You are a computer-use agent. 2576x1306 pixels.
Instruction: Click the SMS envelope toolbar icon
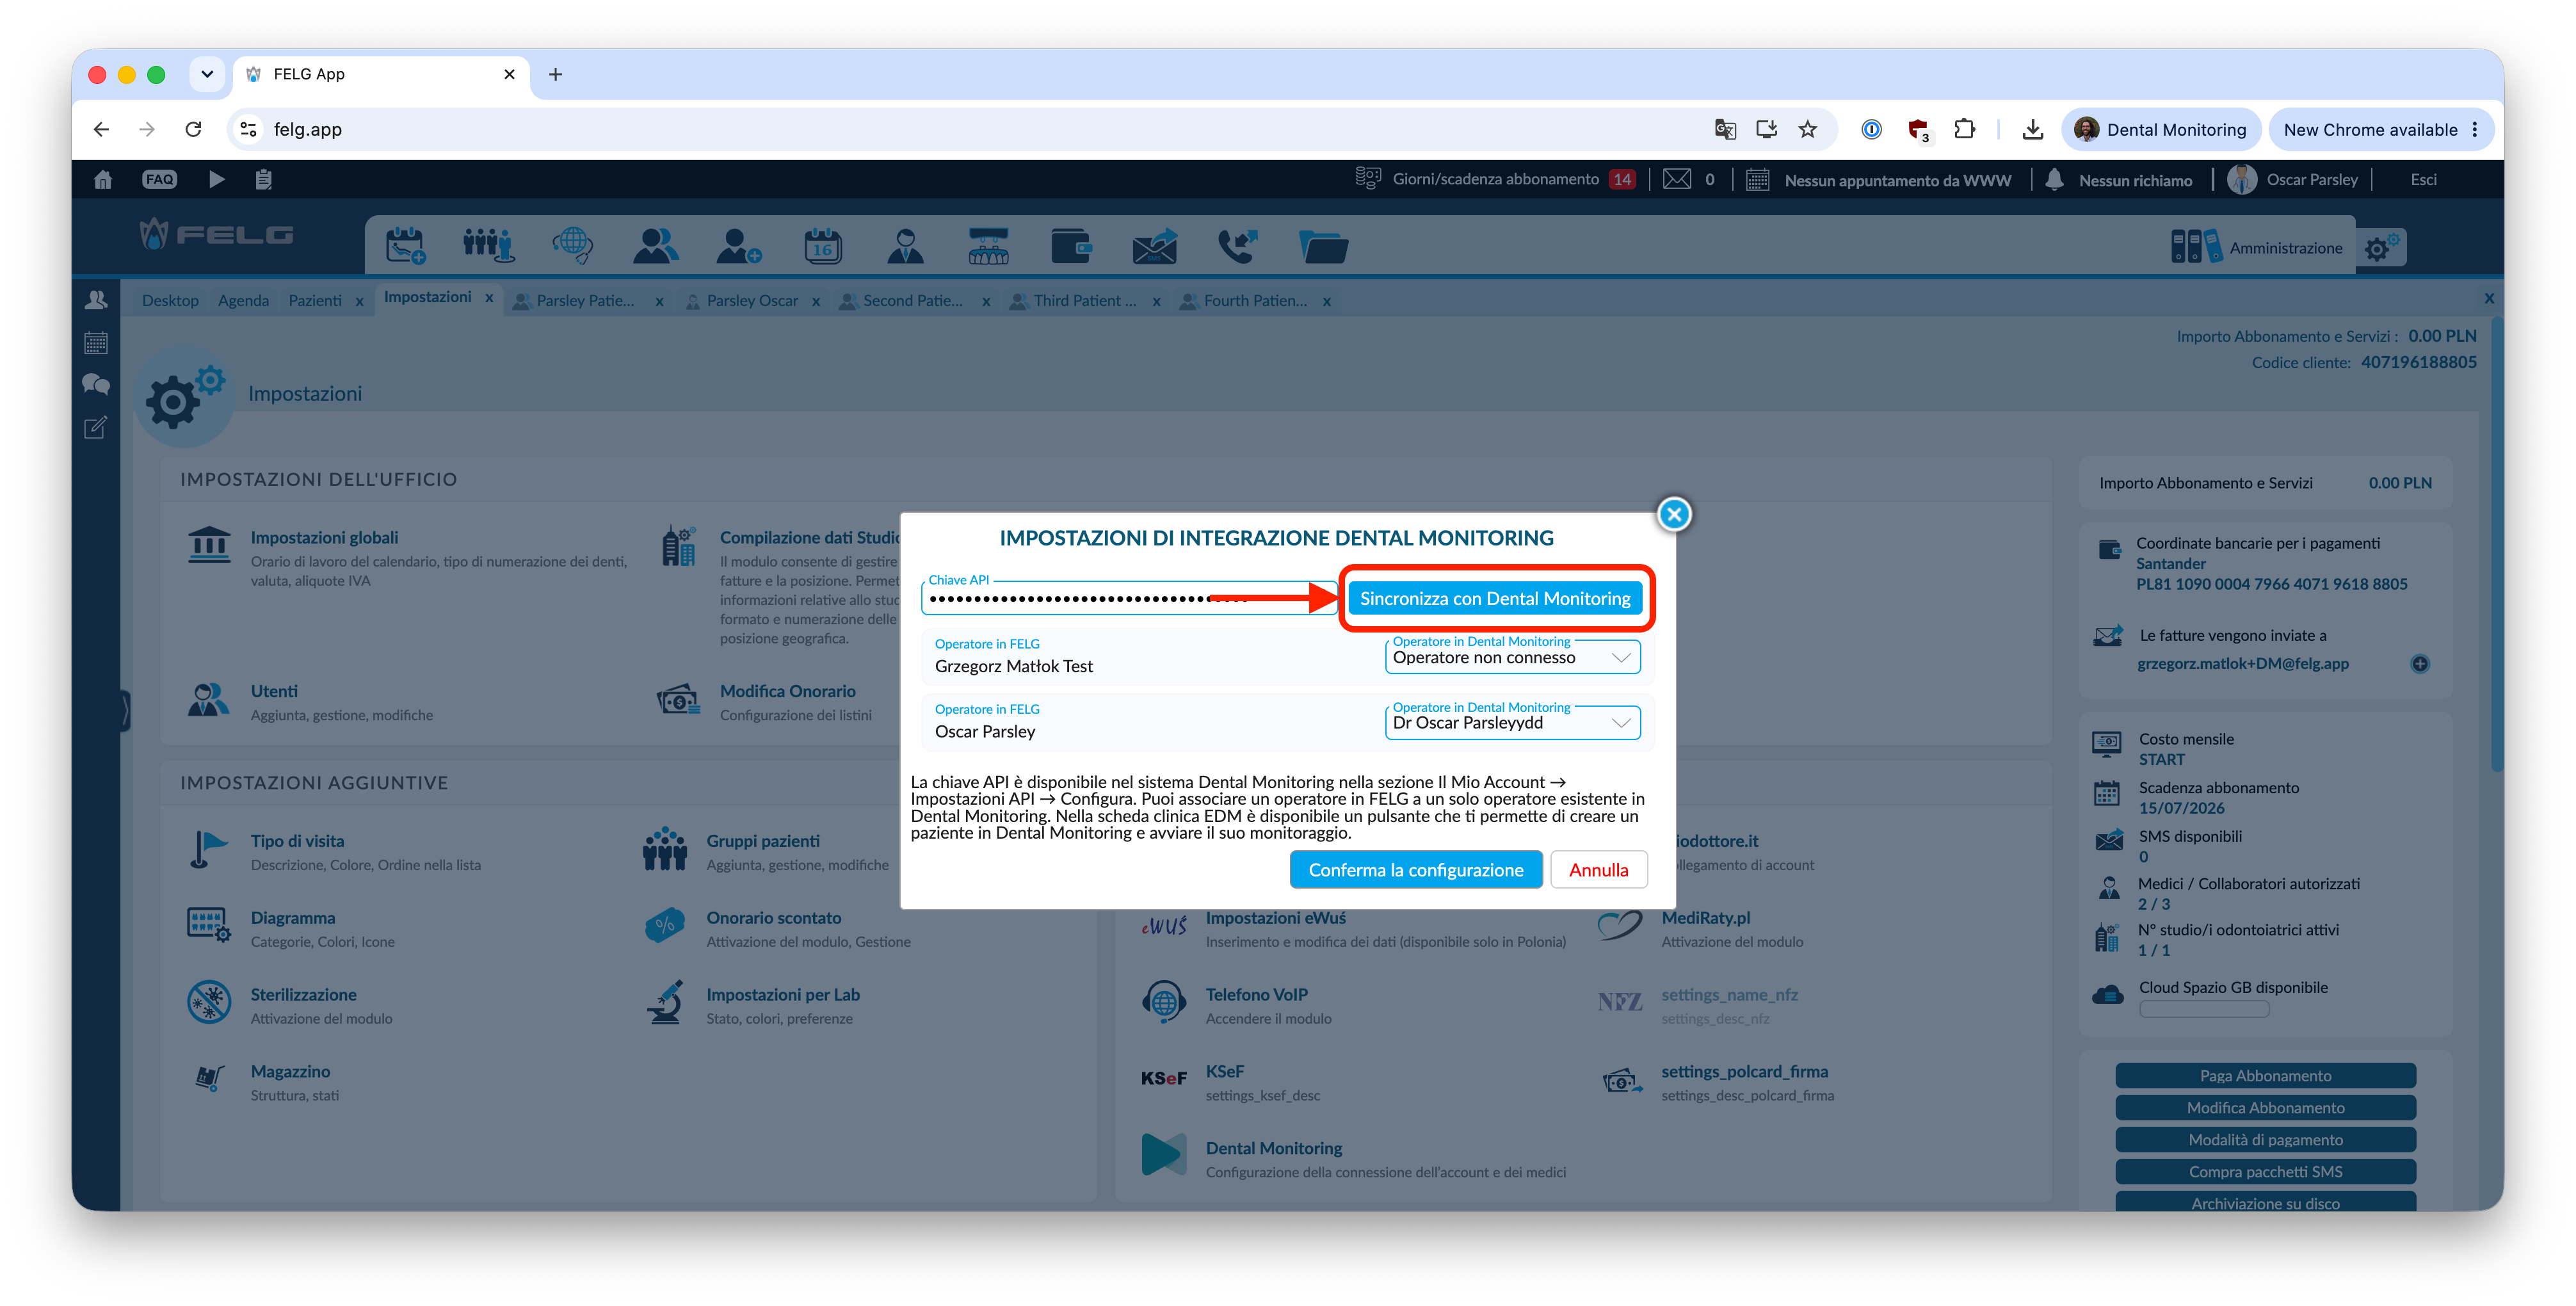[x=1154, y=245]
